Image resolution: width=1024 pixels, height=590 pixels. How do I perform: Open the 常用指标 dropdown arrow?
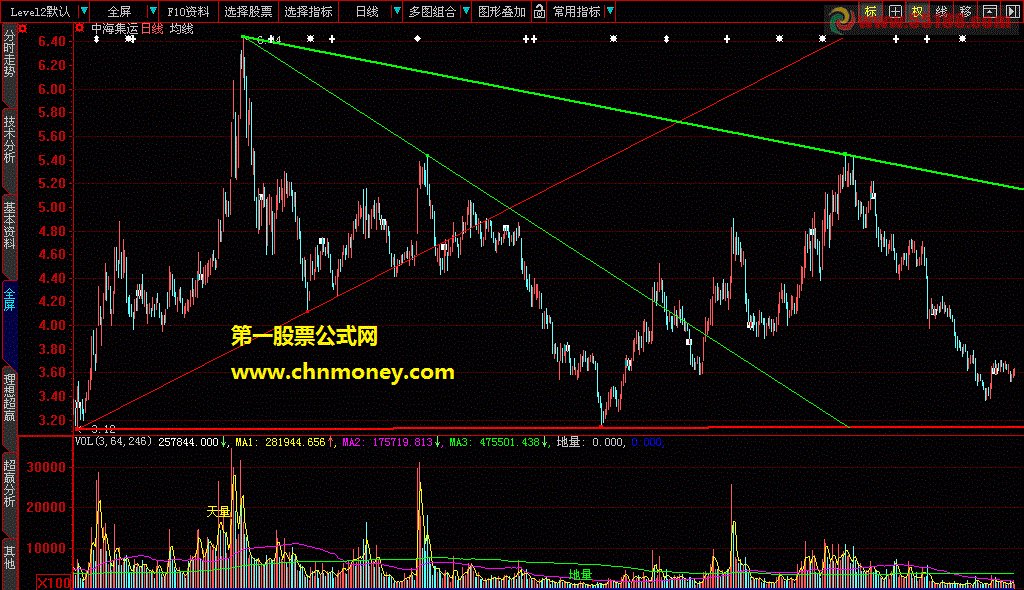click(610, 11)
